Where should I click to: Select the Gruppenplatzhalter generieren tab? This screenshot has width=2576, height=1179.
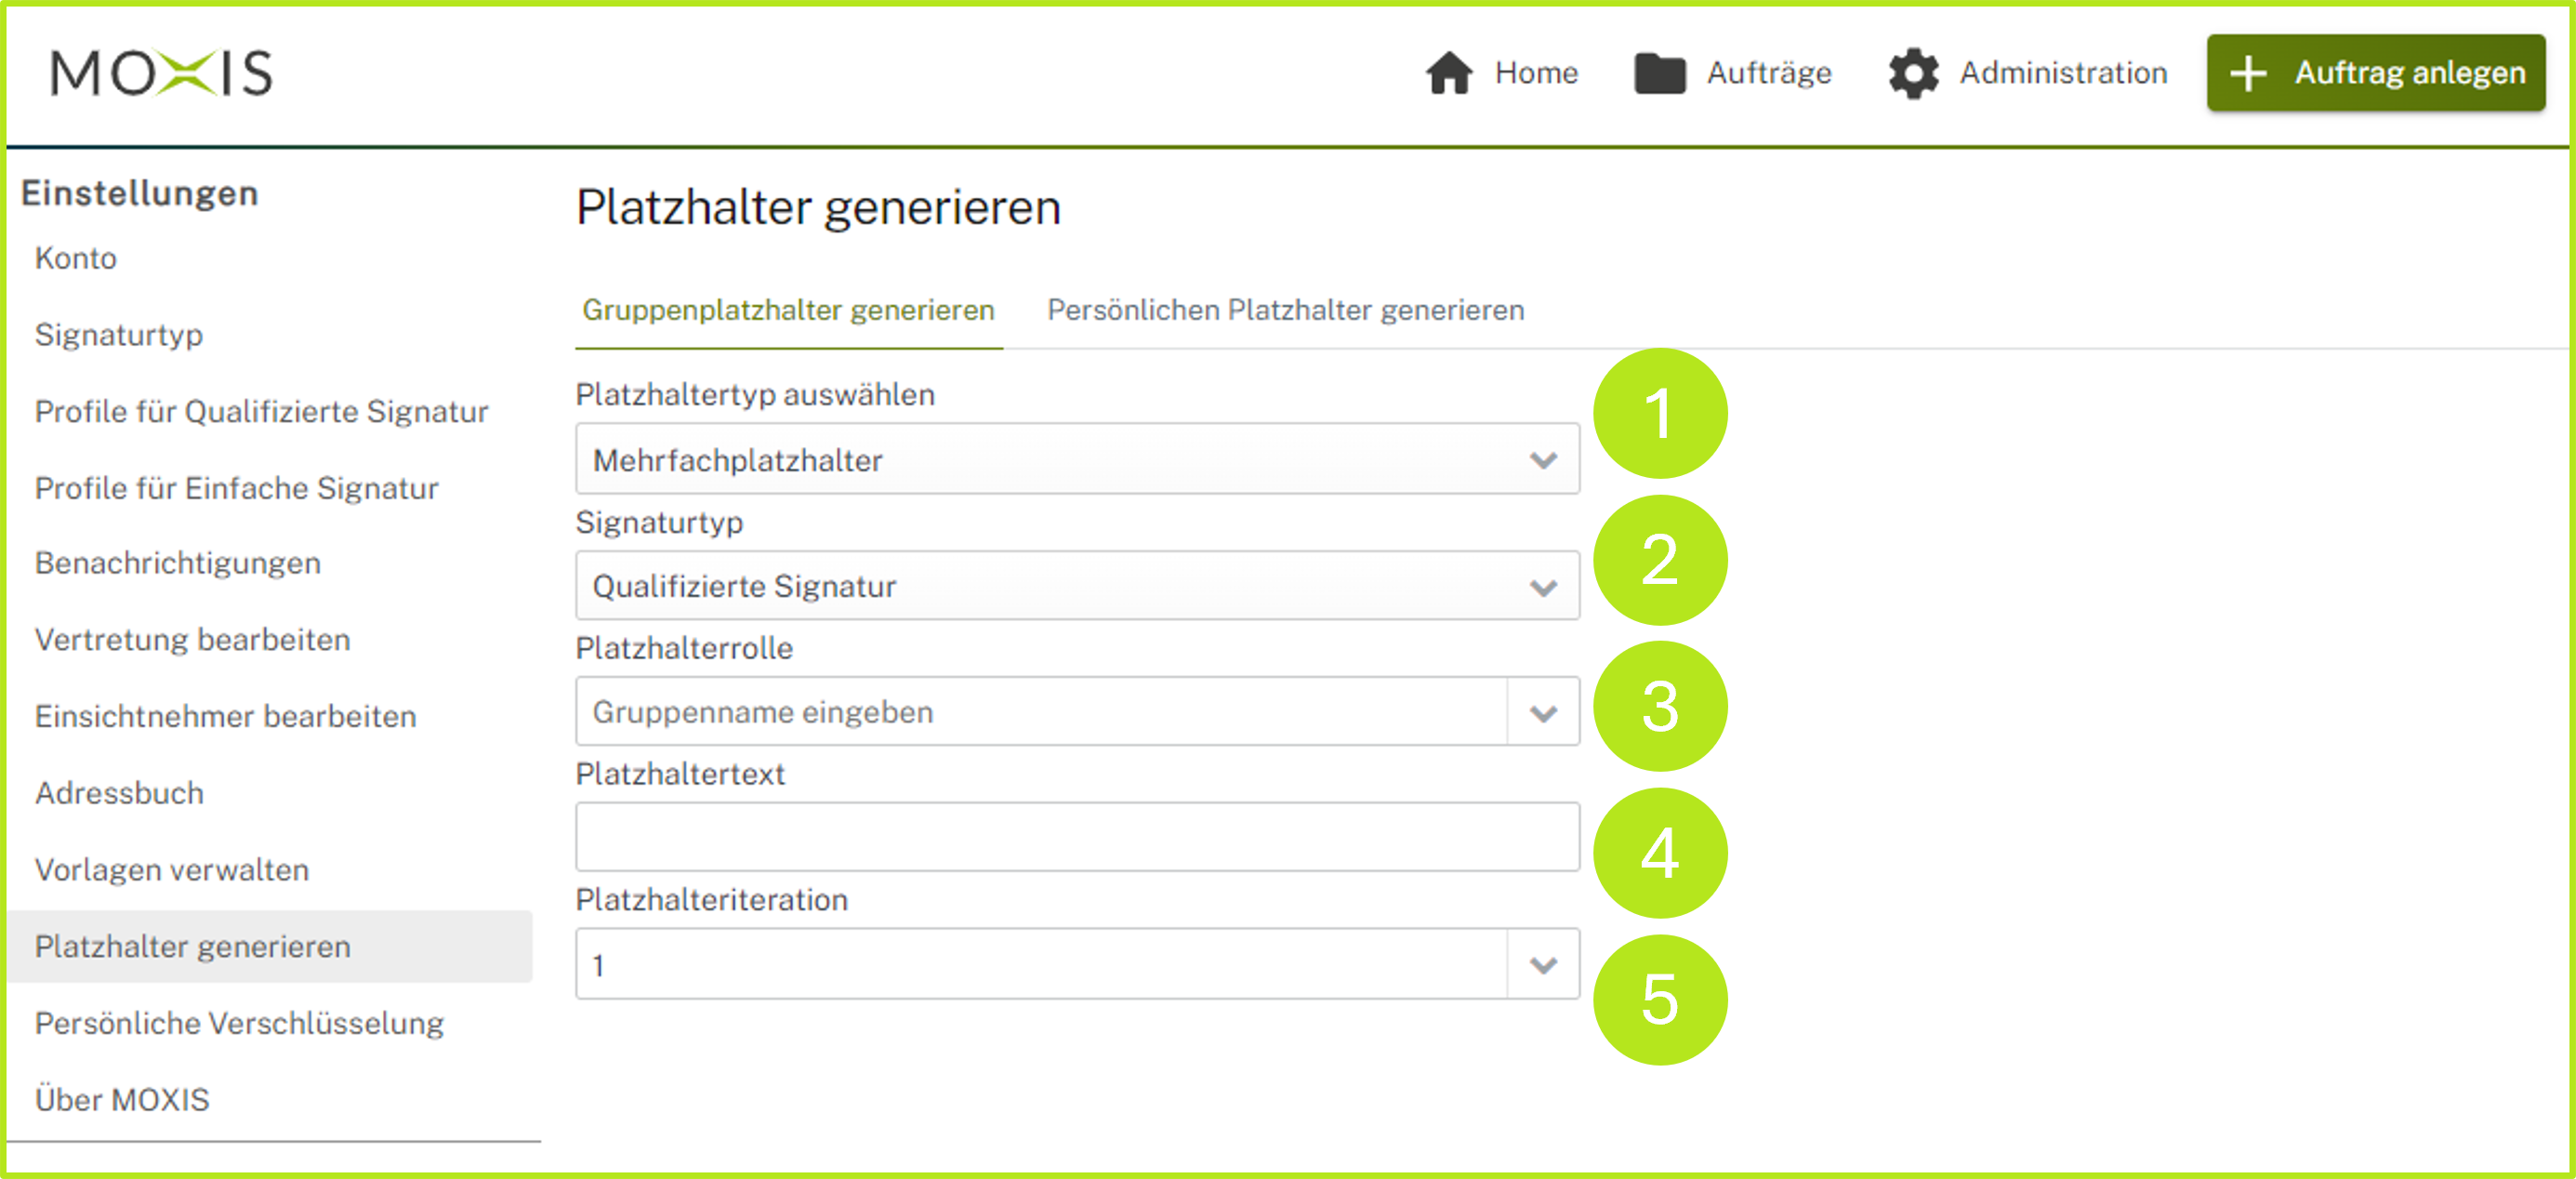[788, 310]
